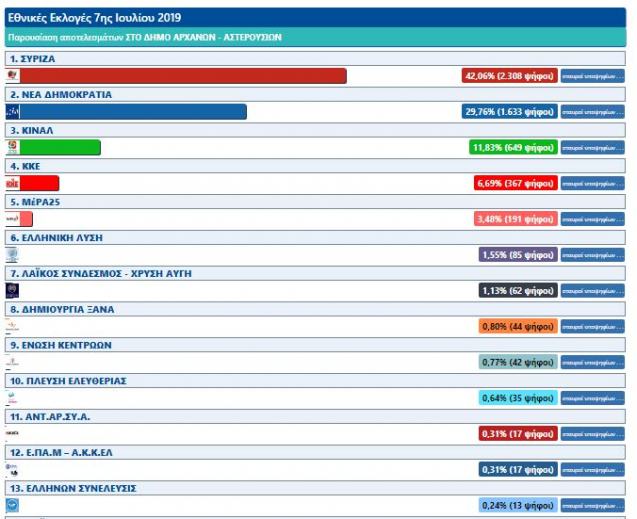Click the ΠΛΕΥΣΗ ΕΛΕΥΘΕΡΙΑΣ party logo

13,398
